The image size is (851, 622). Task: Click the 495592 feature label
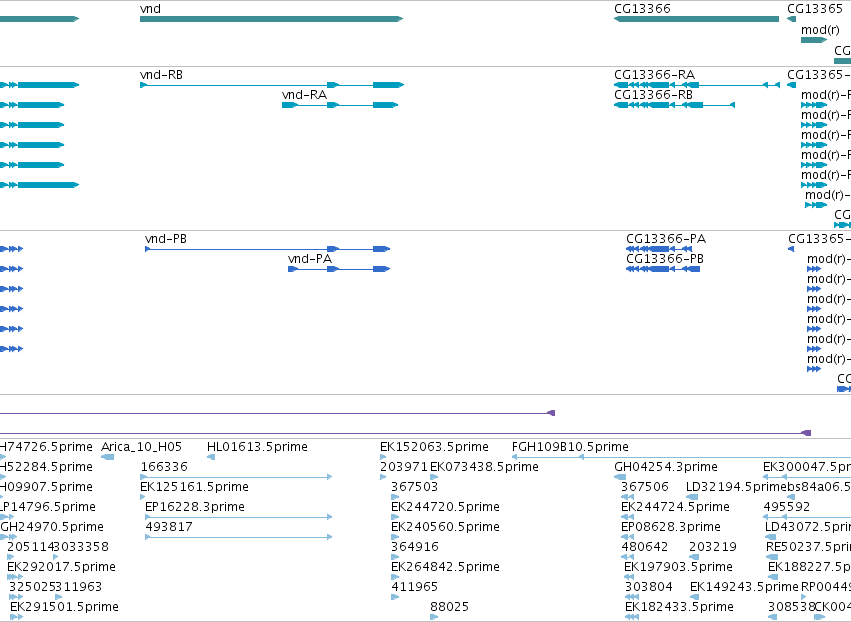786,507
